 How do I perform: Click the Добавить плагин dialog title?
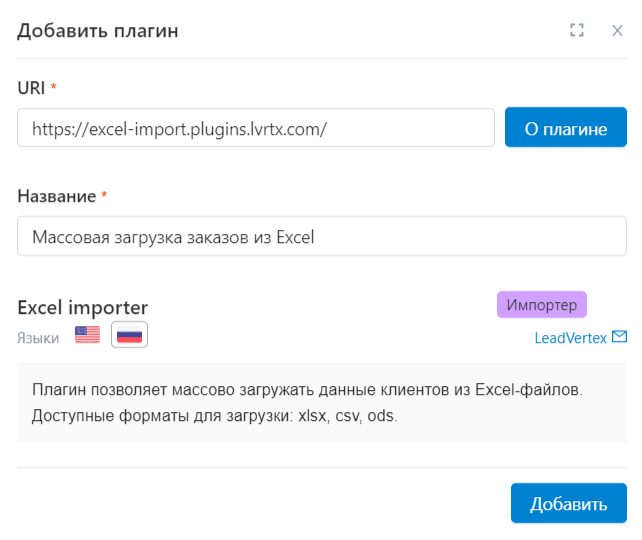click(97, 31)
